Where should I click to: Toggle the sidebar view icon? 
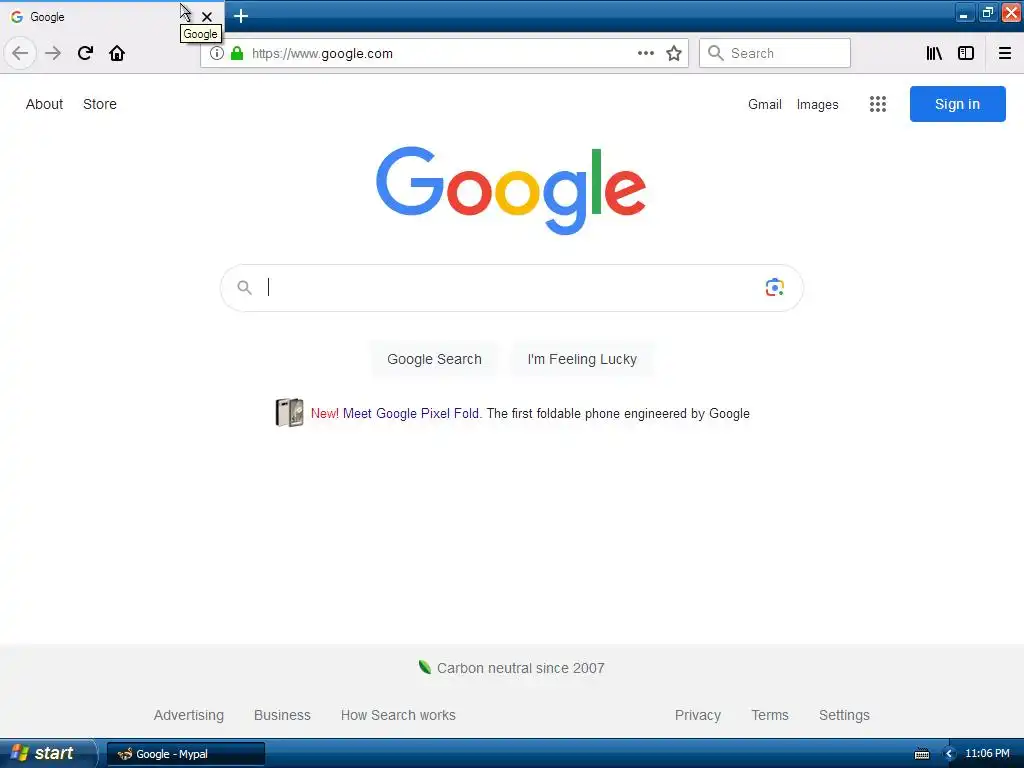pos(966,53)
